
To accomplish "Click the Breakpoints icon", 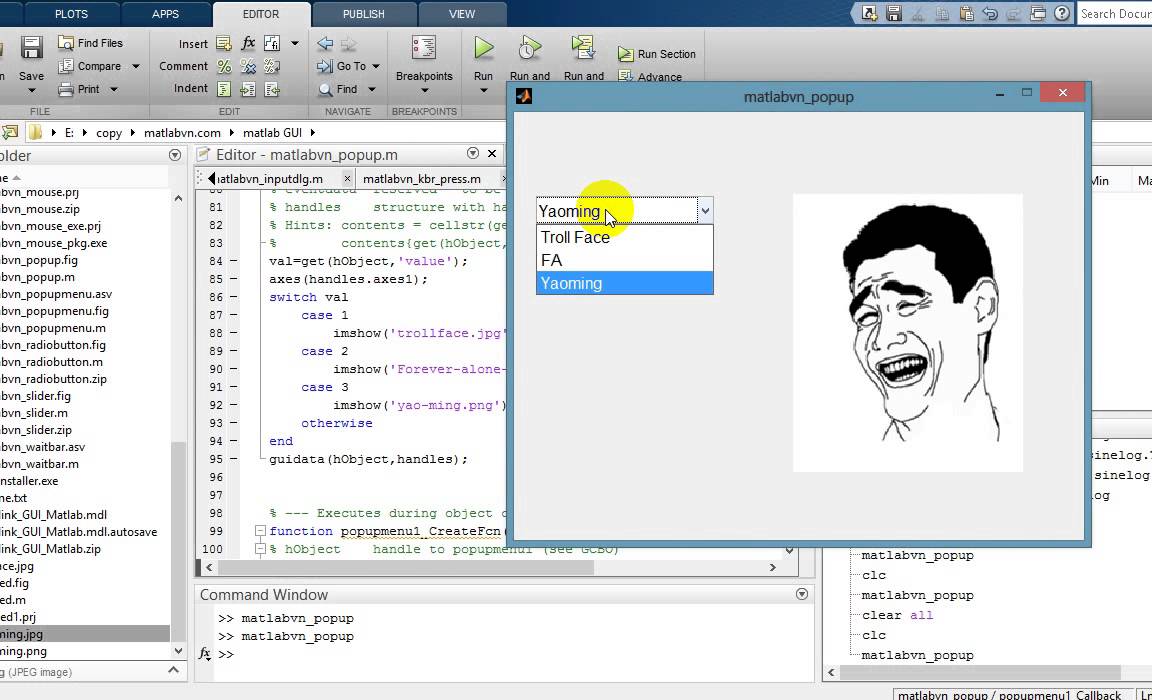I will coord(424,48).
